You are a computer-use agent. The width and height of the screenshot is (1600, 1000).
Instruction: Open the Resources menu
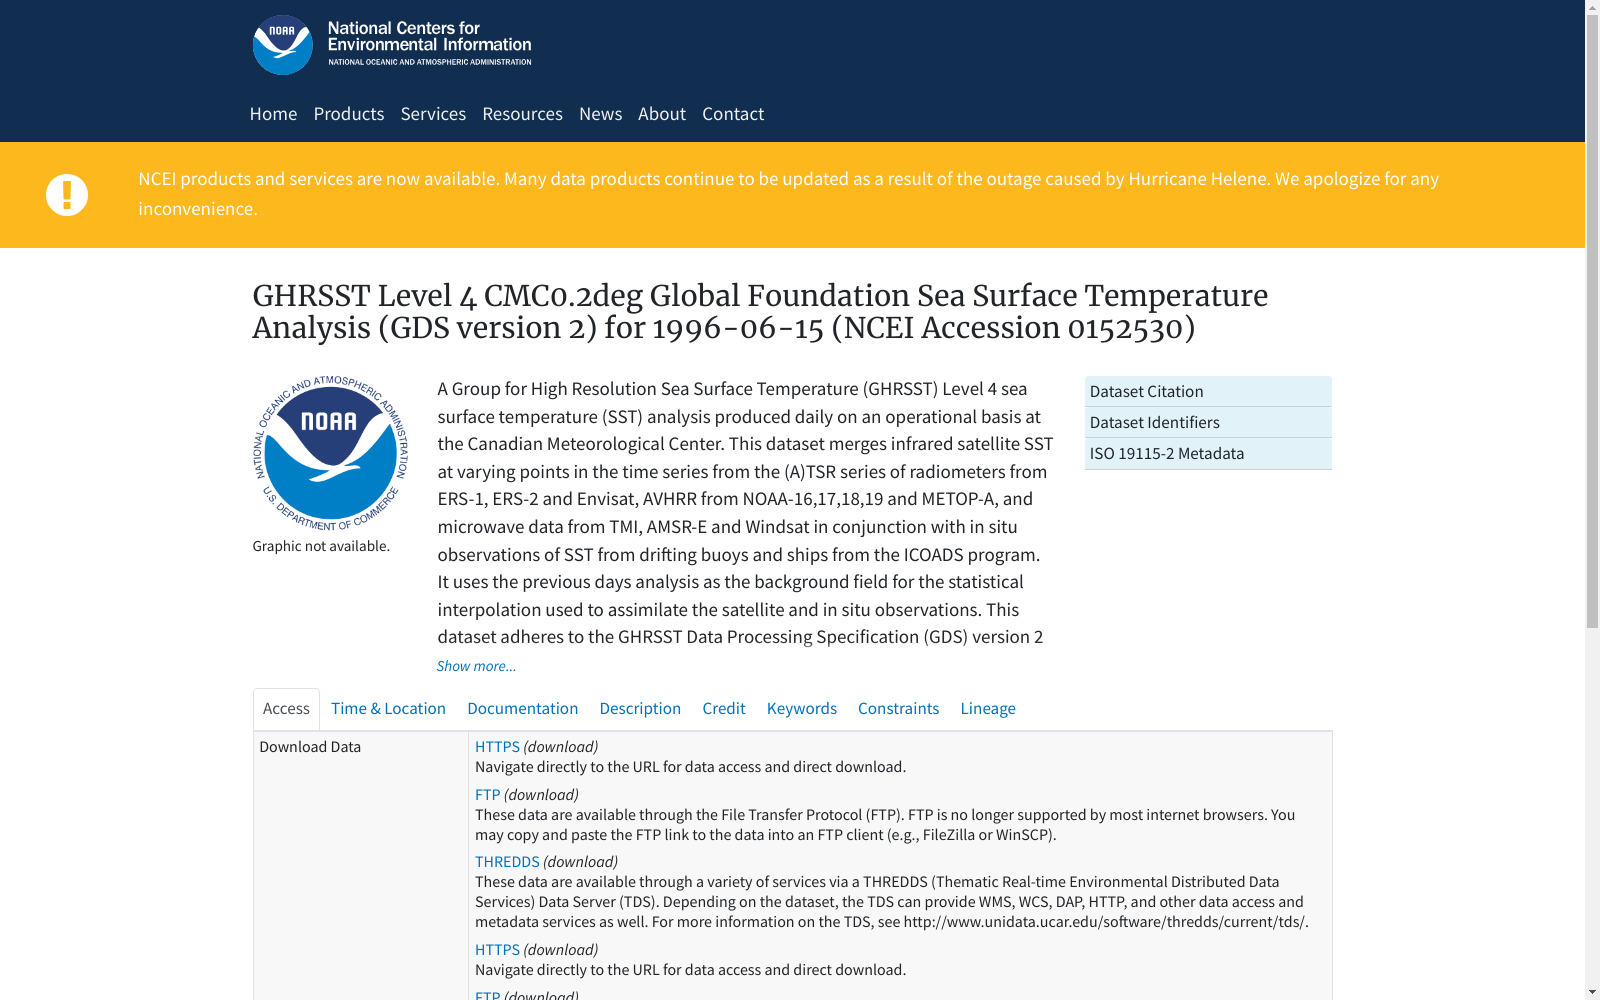coord(522,114)
